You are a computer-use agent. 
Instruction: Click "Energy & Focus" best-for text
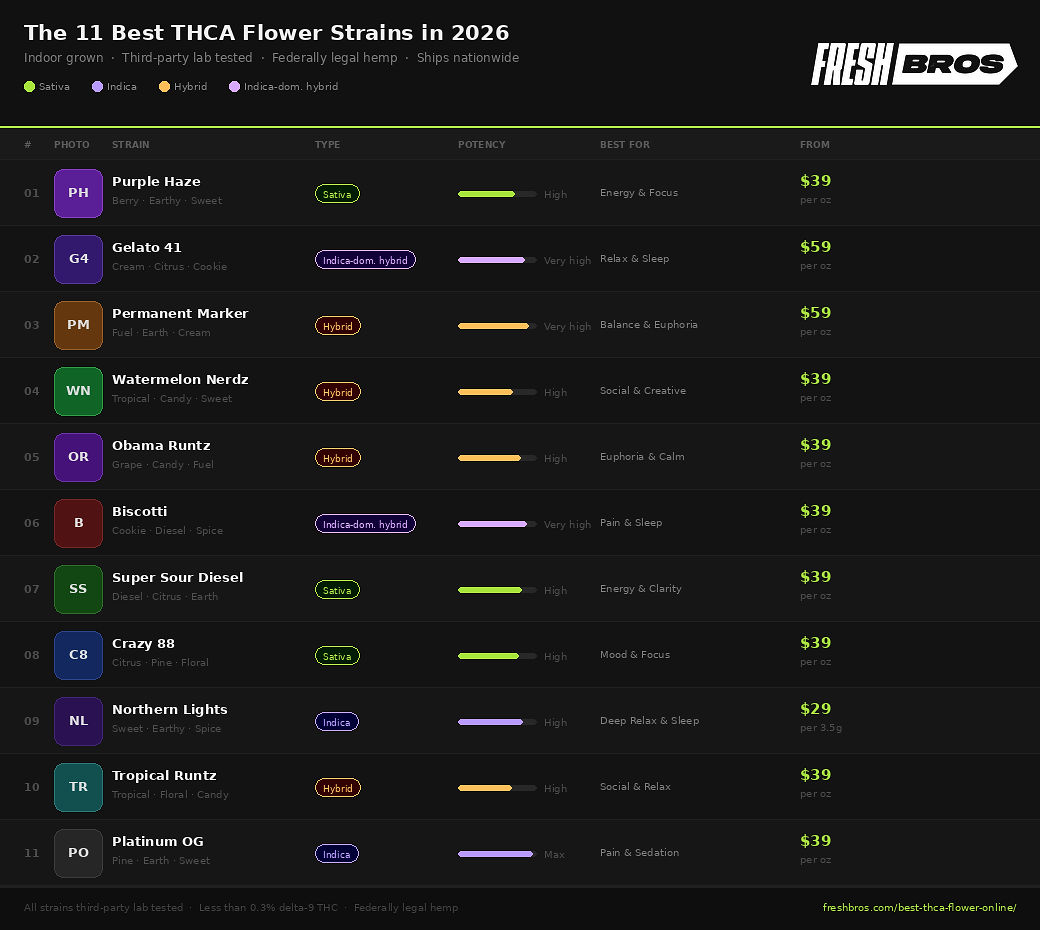[639, 192]
